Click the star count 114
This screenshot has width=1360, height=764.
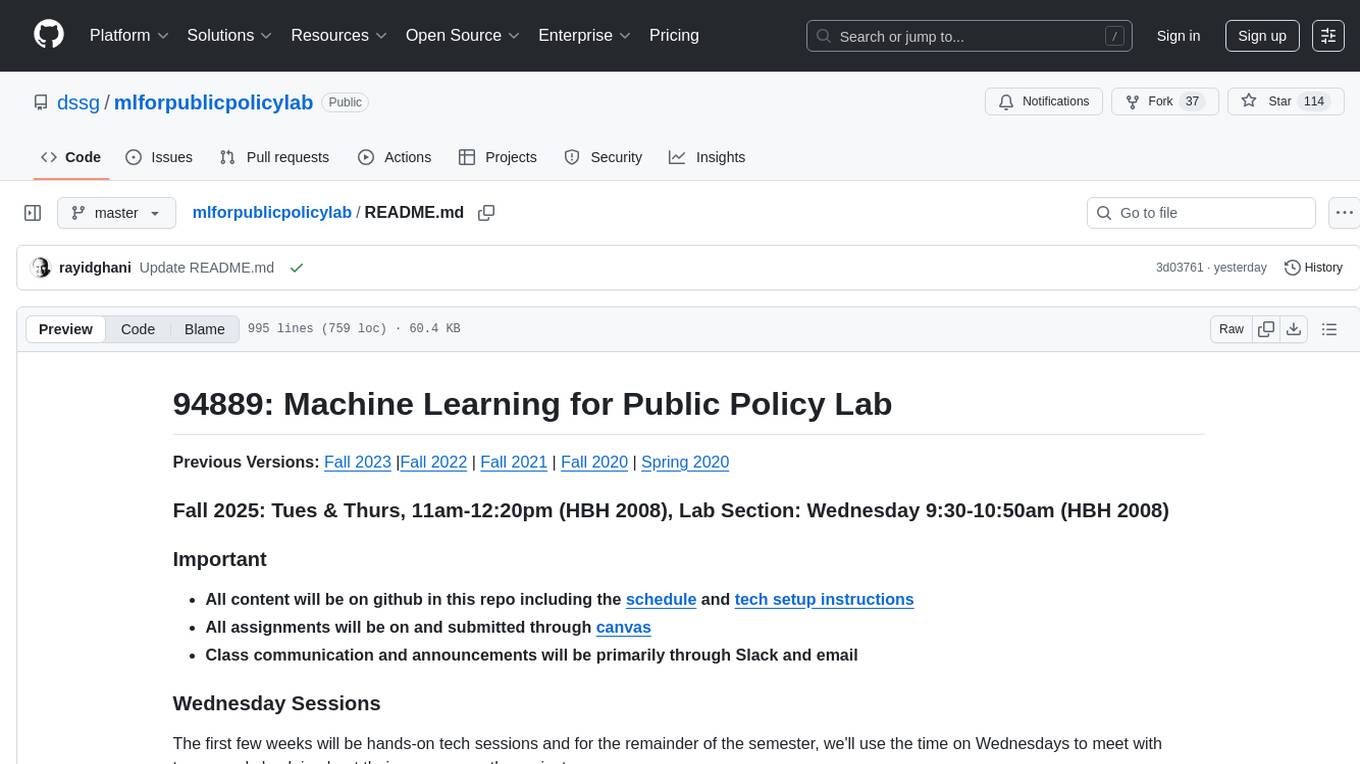click(x=1314, y=102)
